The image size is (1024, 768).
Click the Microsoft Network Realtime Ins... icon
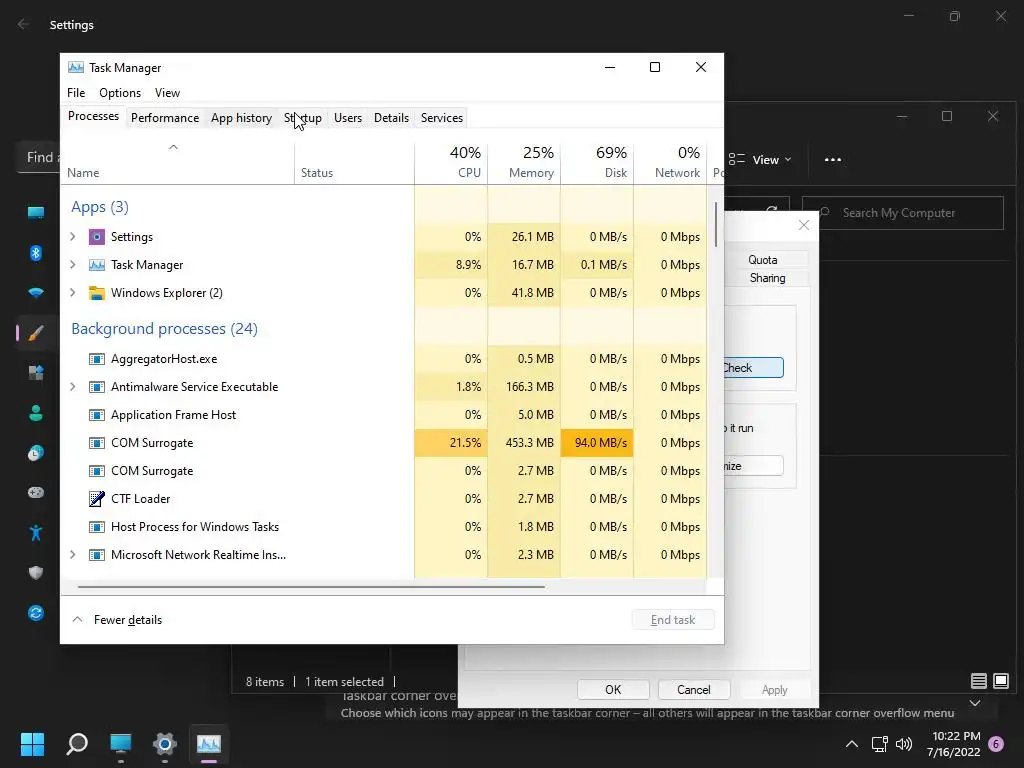click(97, 555)
